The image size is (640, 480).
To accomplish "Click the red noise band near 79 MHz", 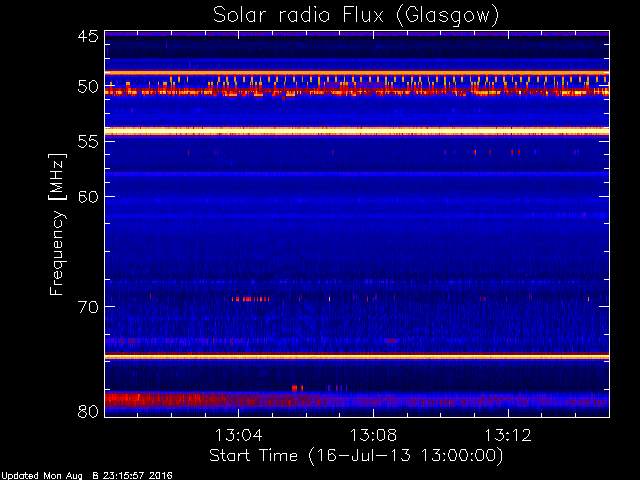I will 357,400.
